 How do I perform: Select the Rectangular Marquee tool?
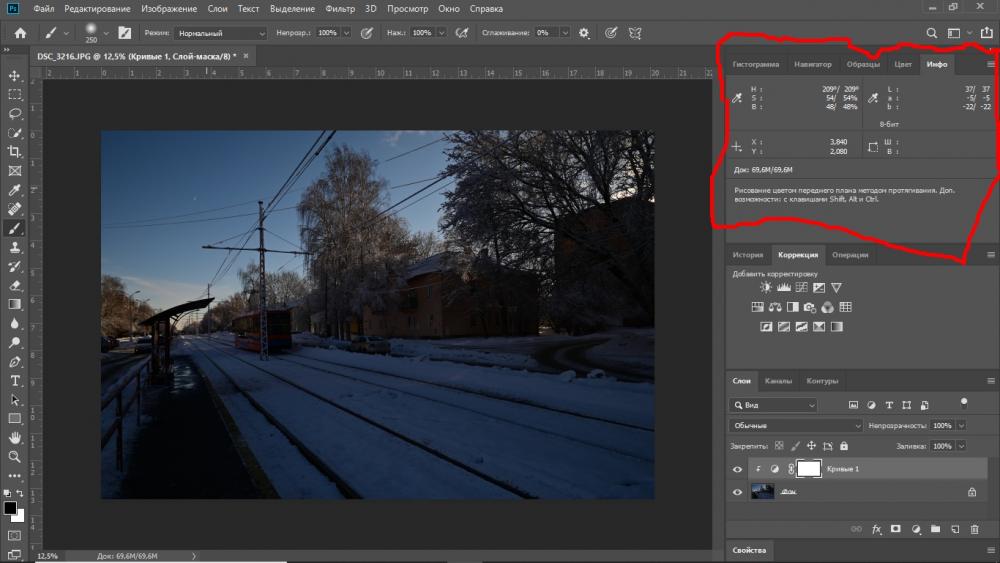[x=14, y=95]
